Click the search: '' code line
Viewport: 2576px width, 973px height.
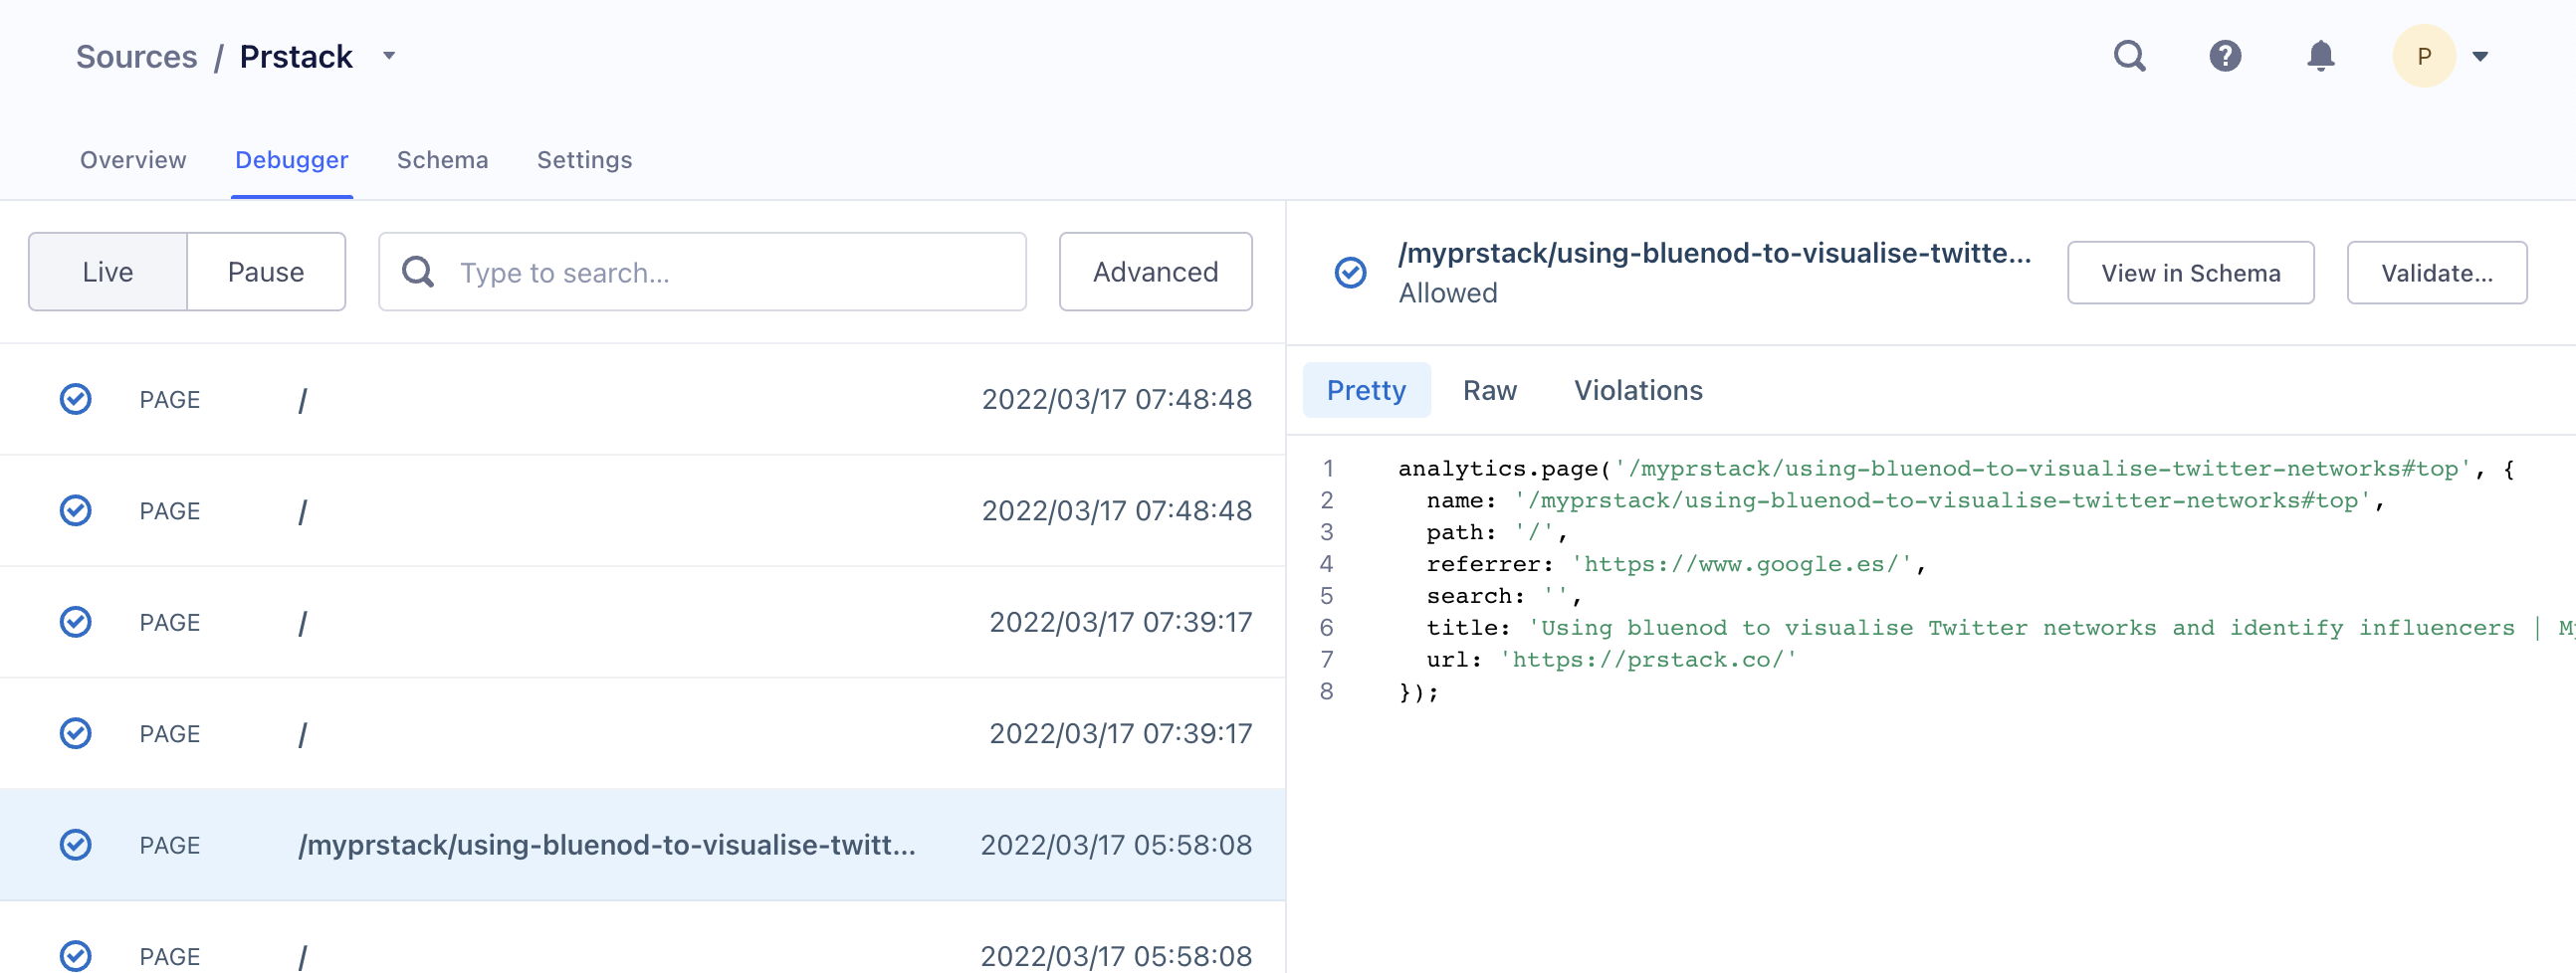(1503, 596)
